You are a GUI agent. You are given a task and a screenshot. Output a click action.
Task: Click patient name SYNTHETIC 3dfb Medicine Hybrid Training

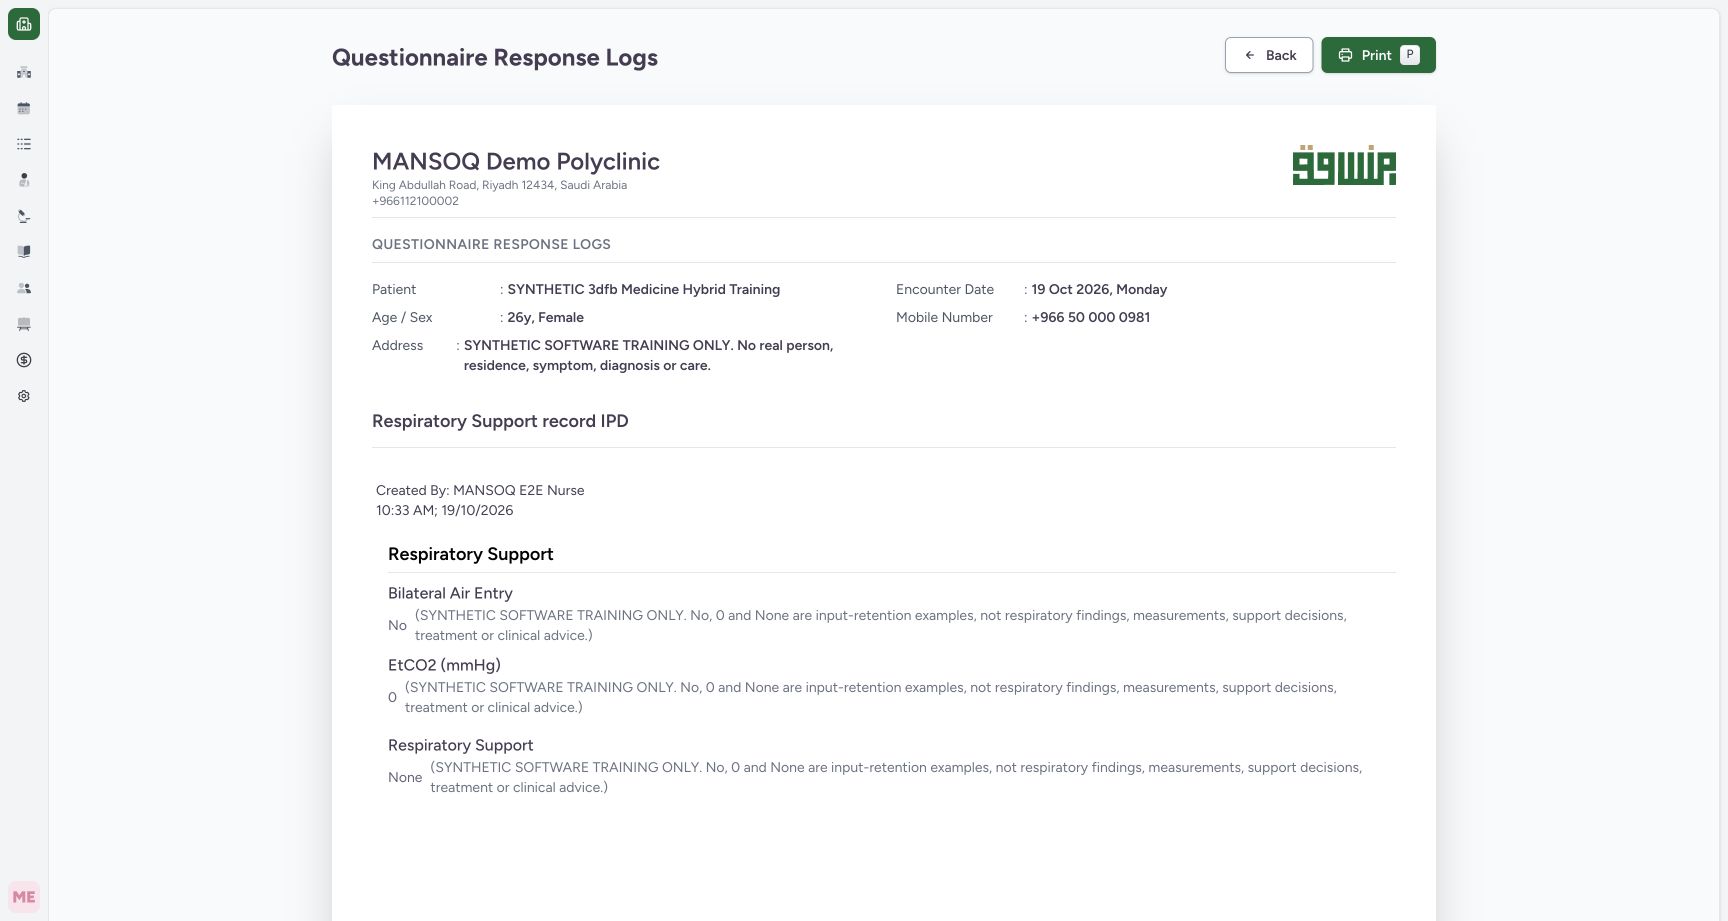(x=644, y=289)
